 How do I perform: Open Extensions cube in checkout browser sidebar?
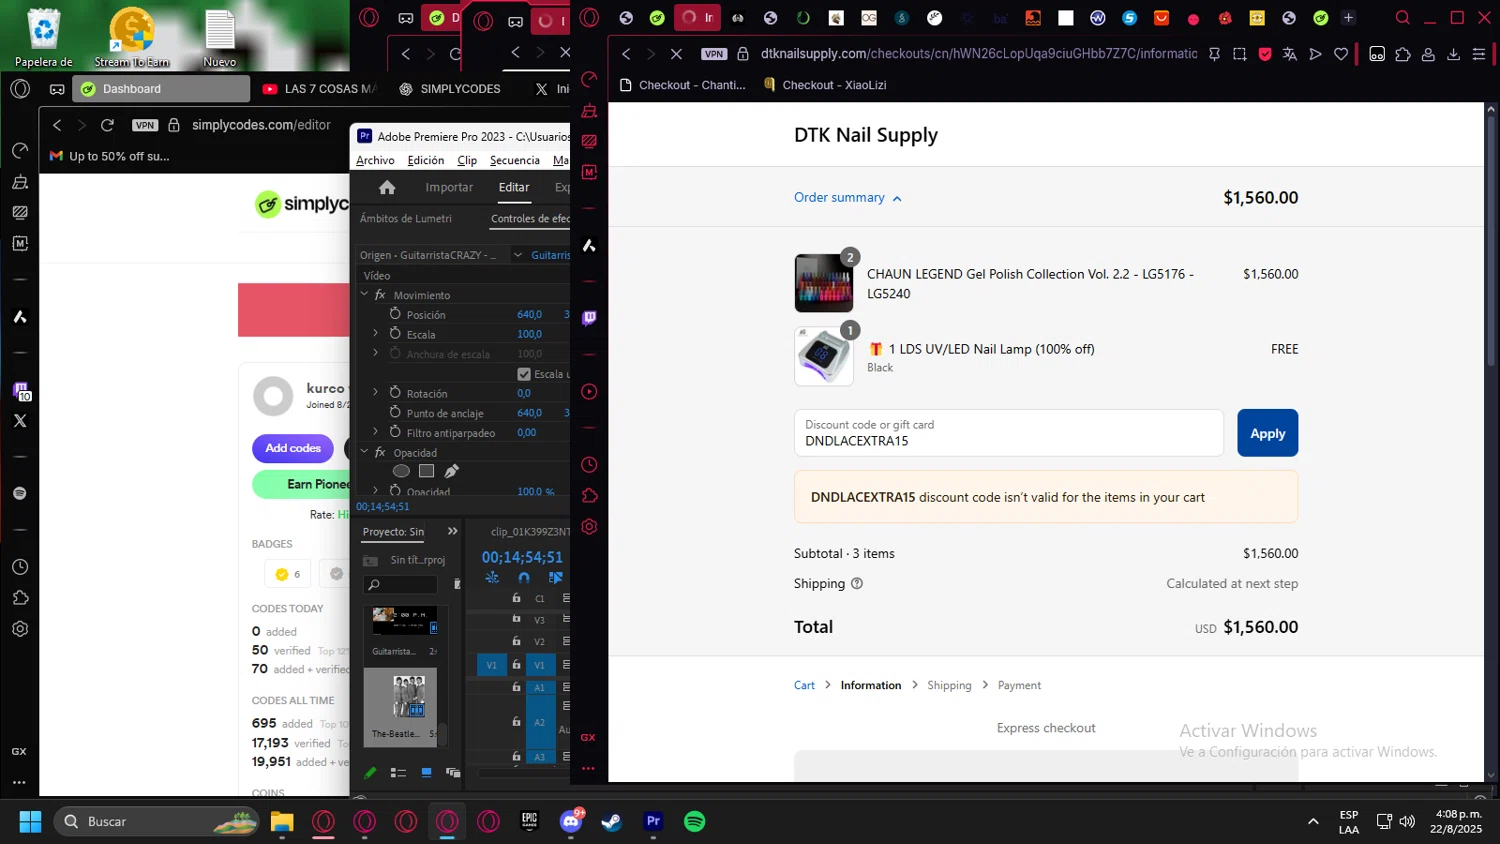point(589,496)
